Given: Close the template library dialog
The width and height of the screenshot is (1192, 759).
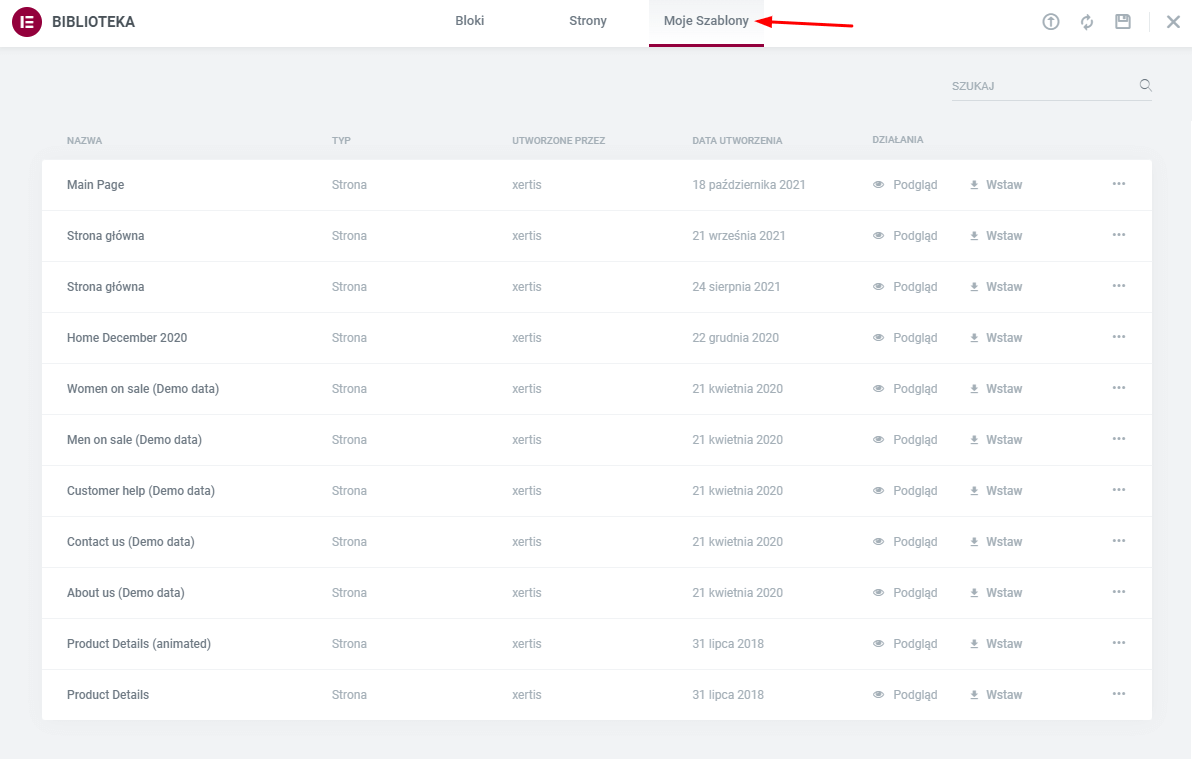Looking at the screenshot, I should tap(1173, 22).
